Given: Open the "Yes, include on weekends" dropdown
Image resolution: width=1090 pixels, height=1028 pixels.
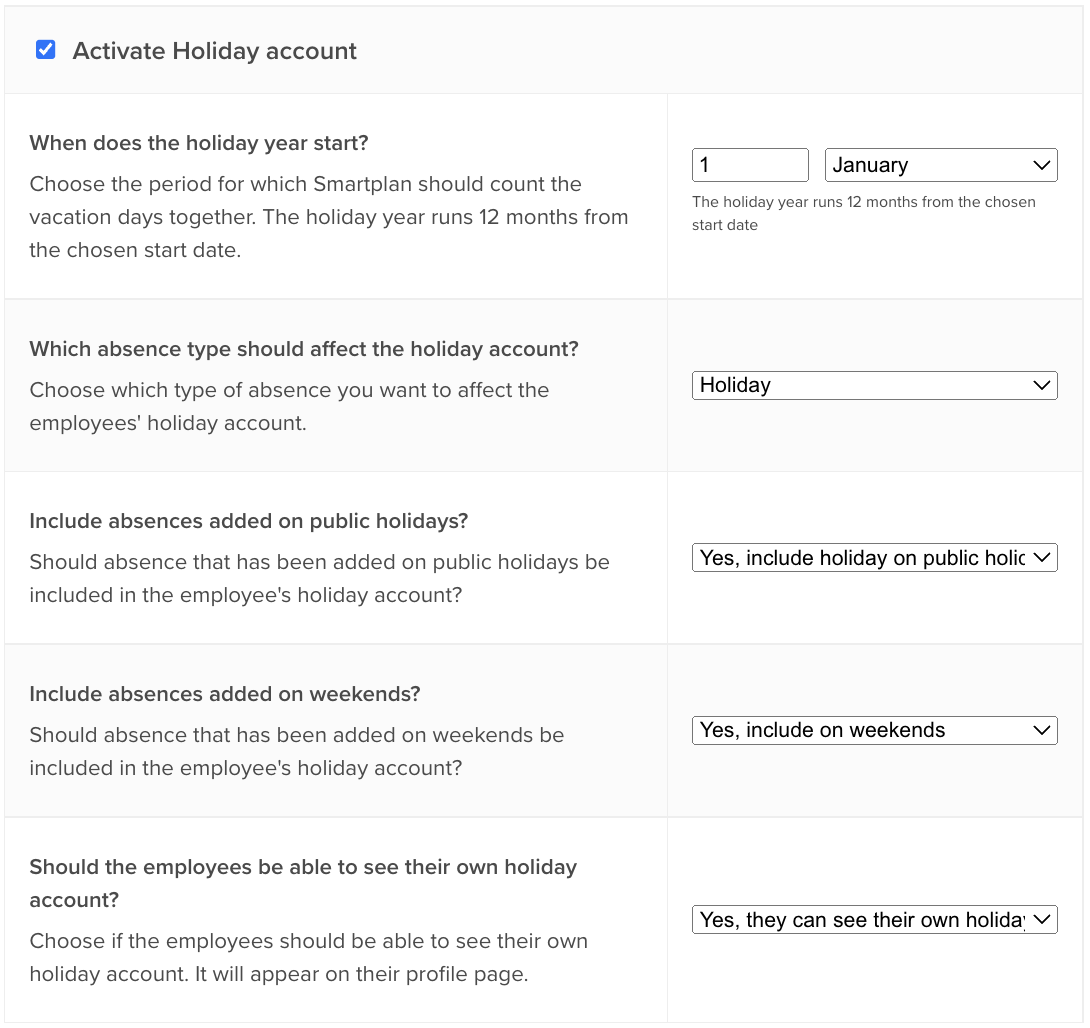Looking at the screenshot, I should pyautogui.click(x=874, y=730).
